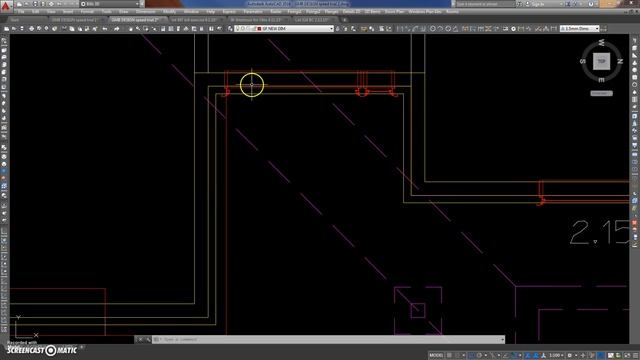Open the WCS dropdown below the ViewCube

[x=601, y=93]
